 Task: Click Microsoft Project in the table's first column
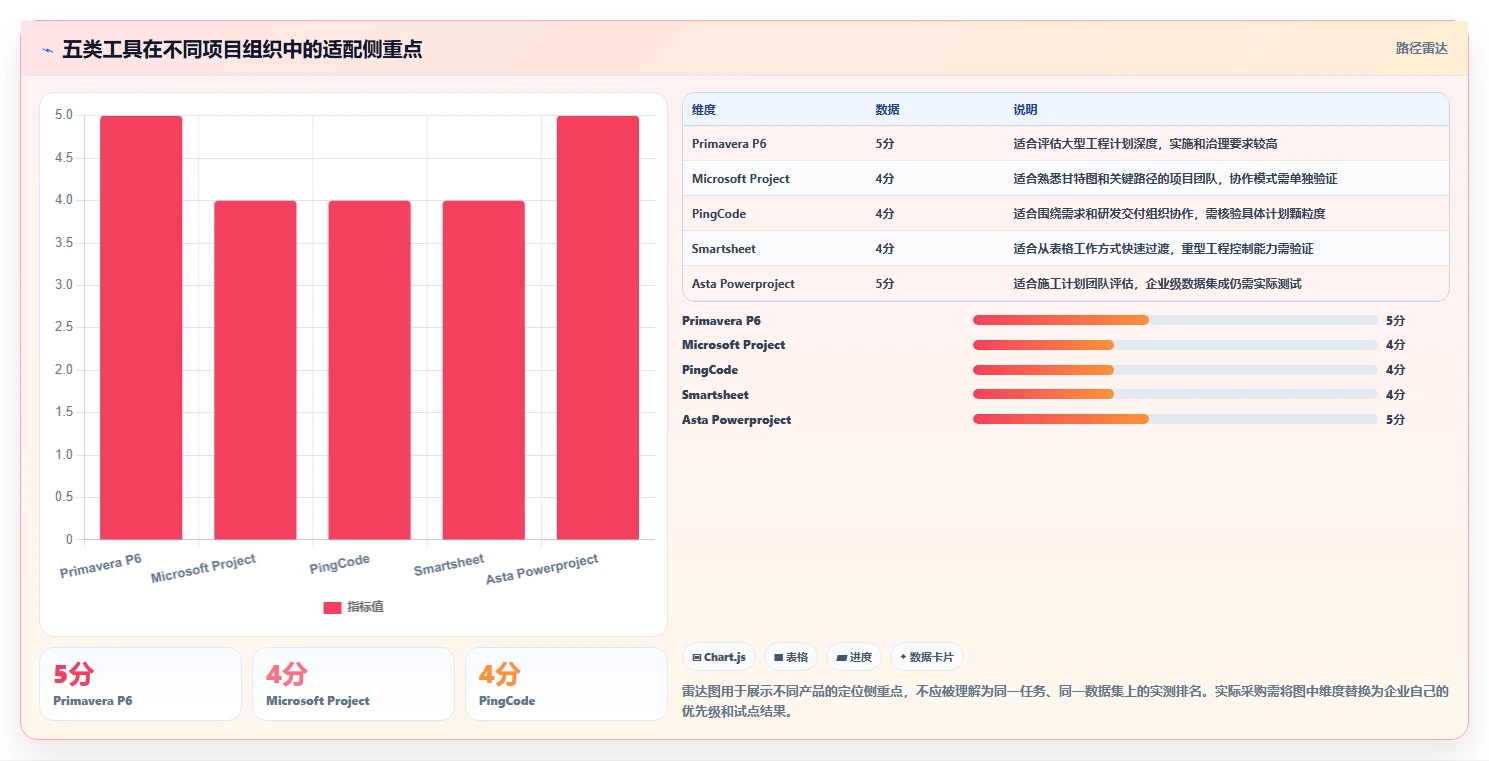741,179
